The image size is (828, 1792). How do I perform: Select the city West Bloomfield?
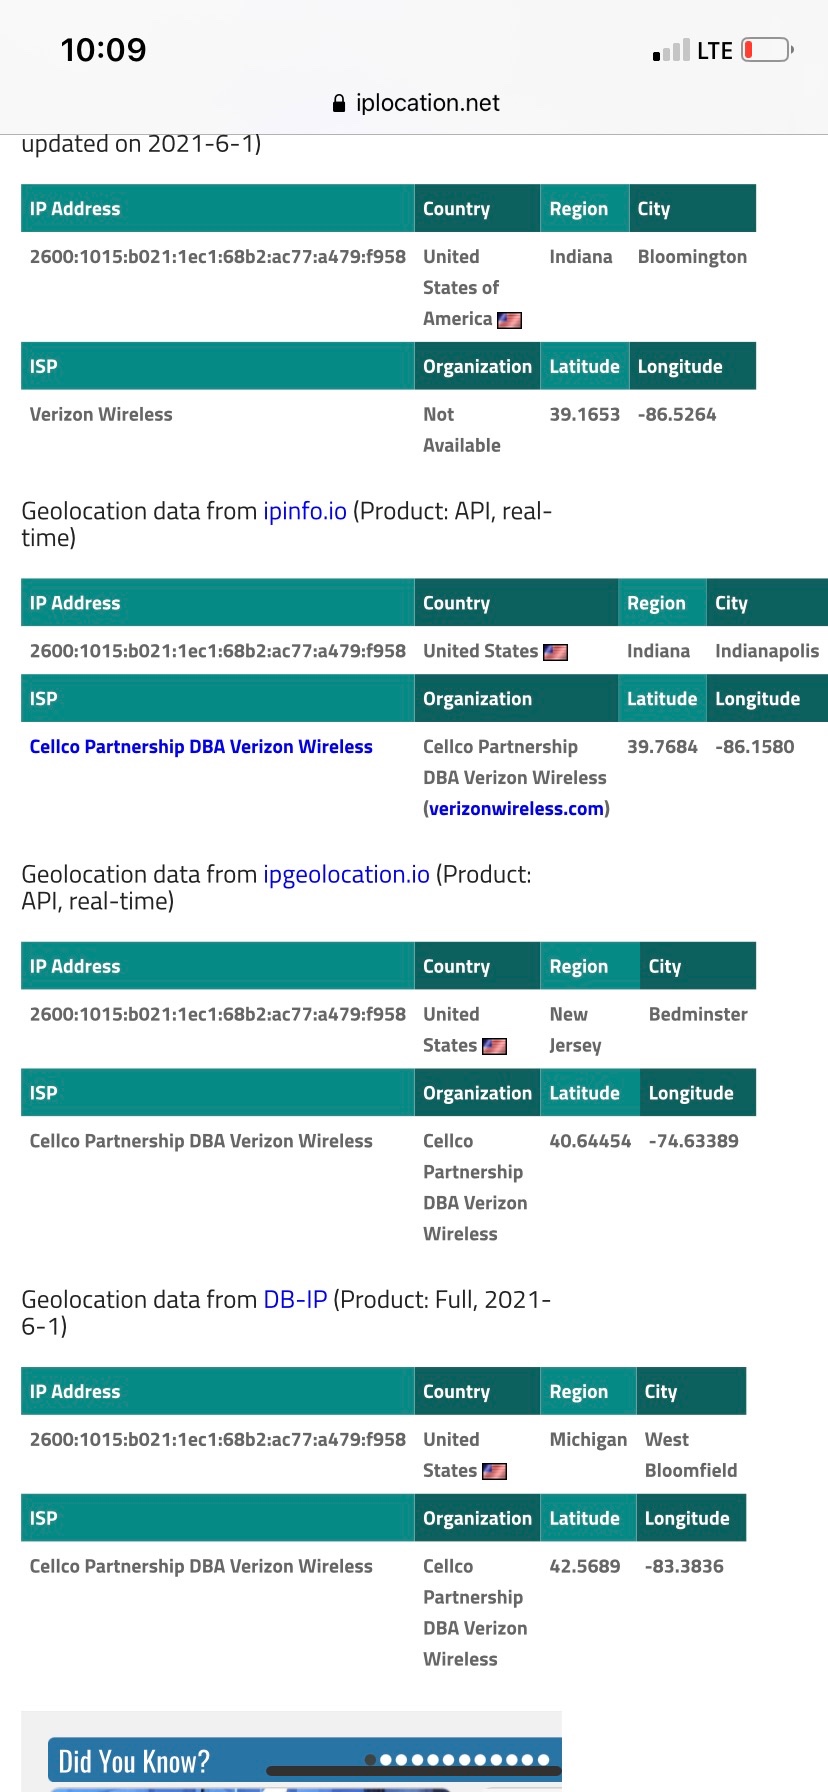(x=691, y=1455)
